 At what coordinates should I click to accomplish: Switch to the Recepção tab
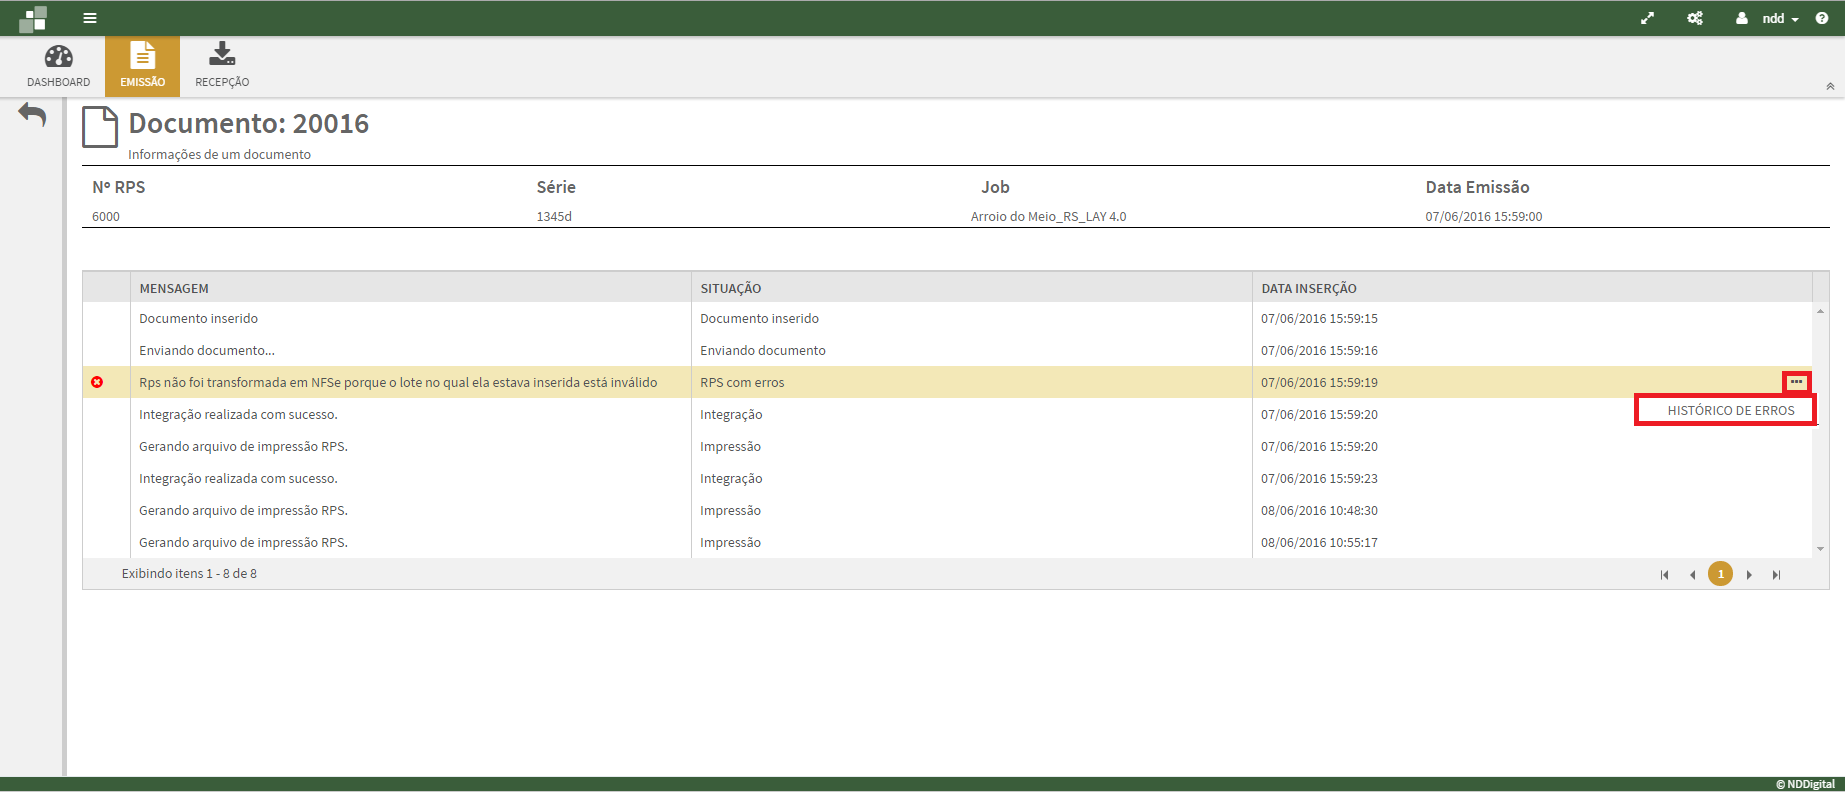click(x=222, y=66)
